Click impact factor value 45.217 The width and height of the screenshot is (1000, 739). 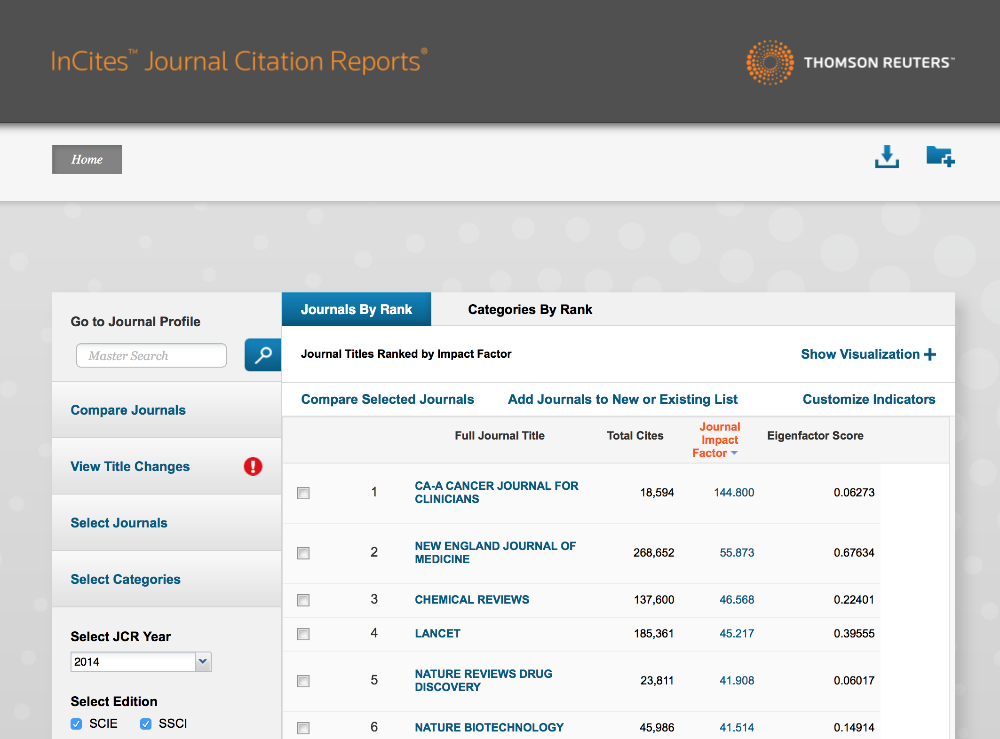(737, 634)
